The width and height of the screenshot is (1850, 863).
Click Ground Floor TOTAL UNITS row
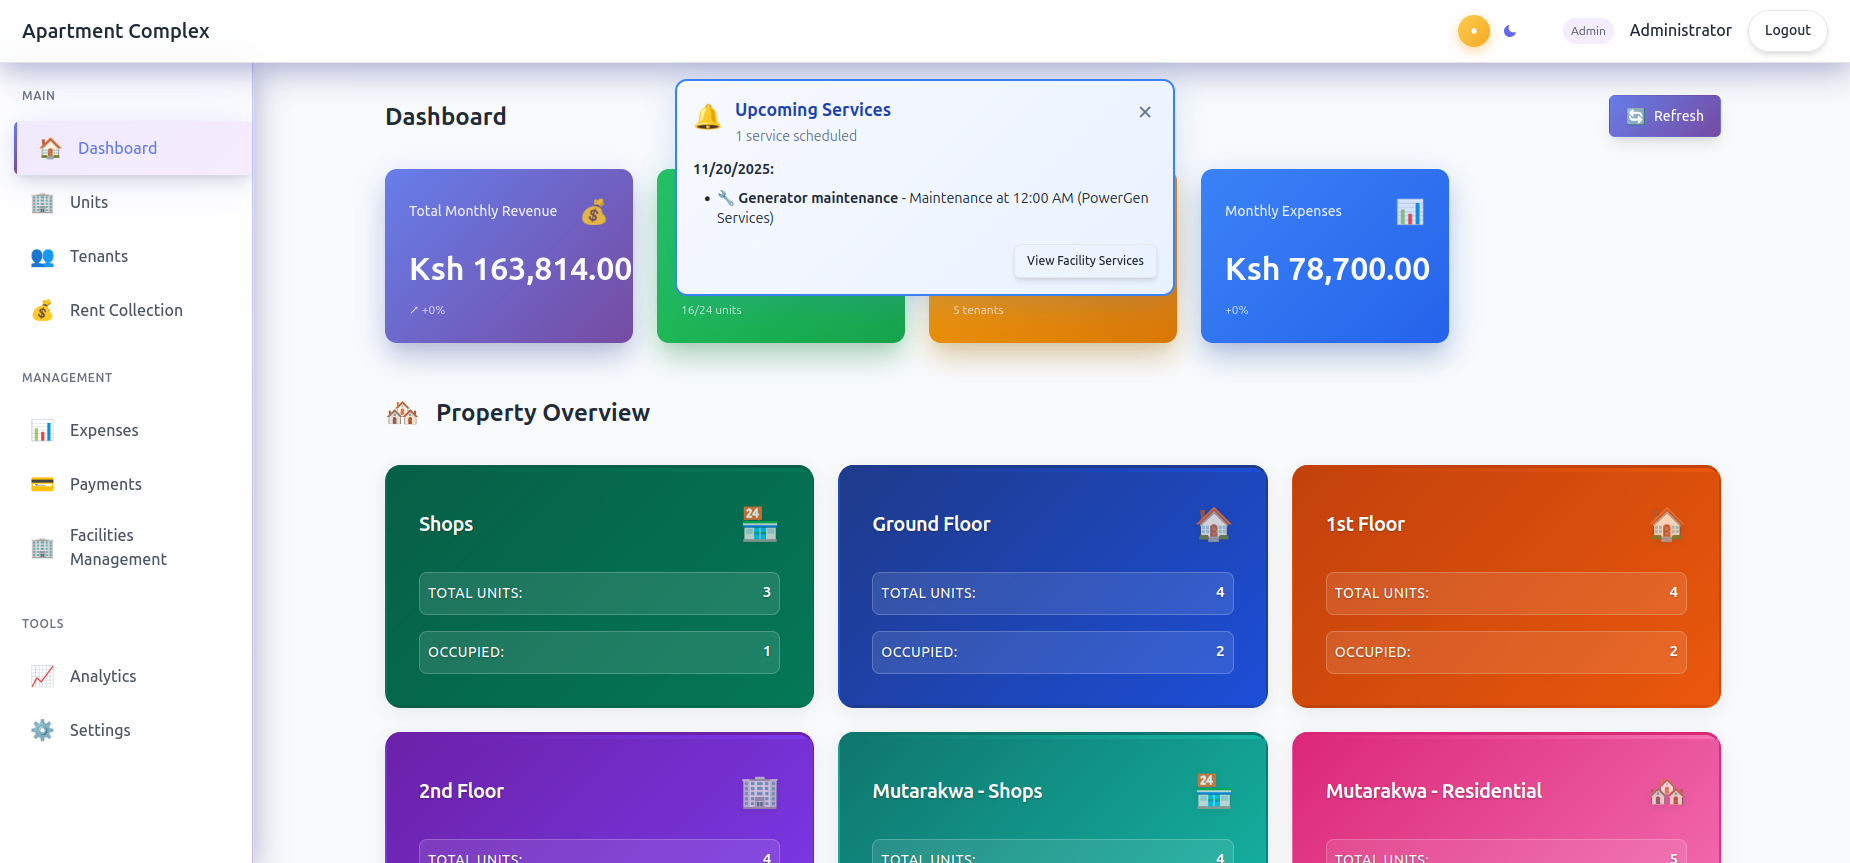1053,593
